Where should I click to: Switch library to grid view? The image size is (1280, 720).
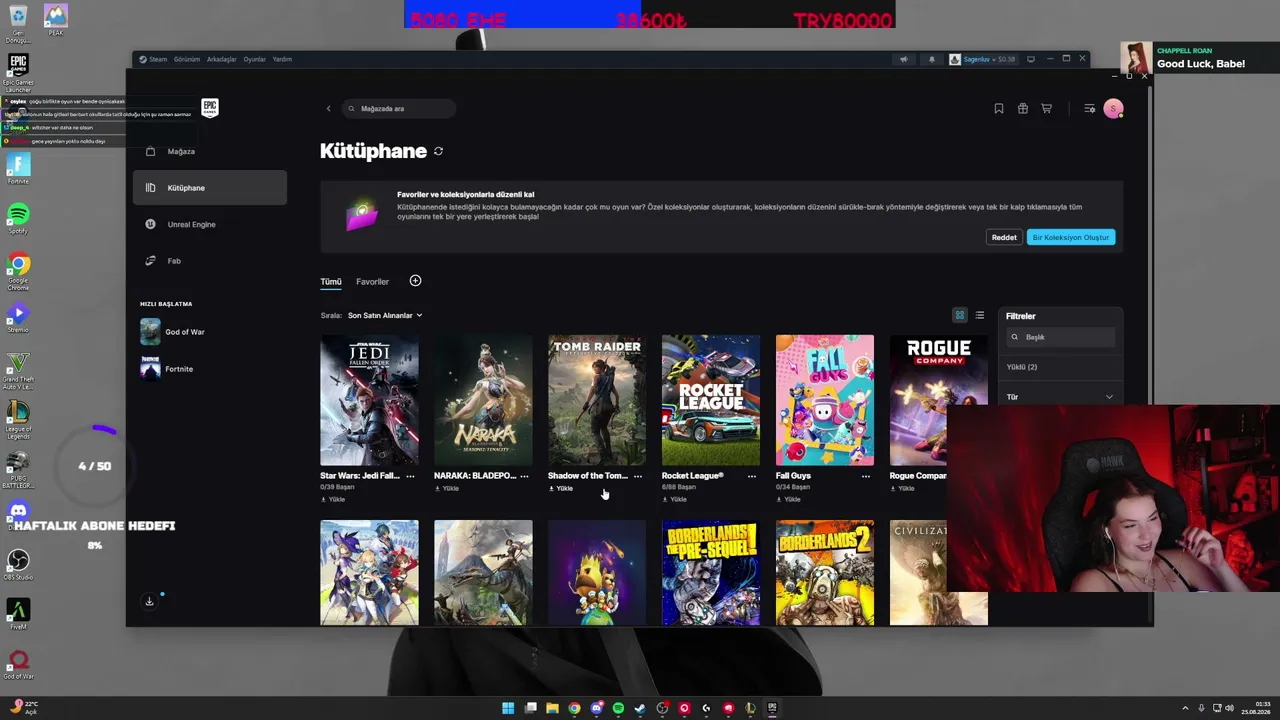(960, 315)
